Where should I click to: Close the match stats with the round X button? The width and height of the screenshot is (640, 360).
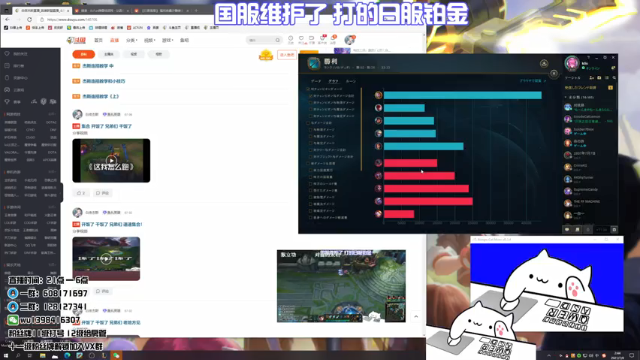click(x=553, y=73)
